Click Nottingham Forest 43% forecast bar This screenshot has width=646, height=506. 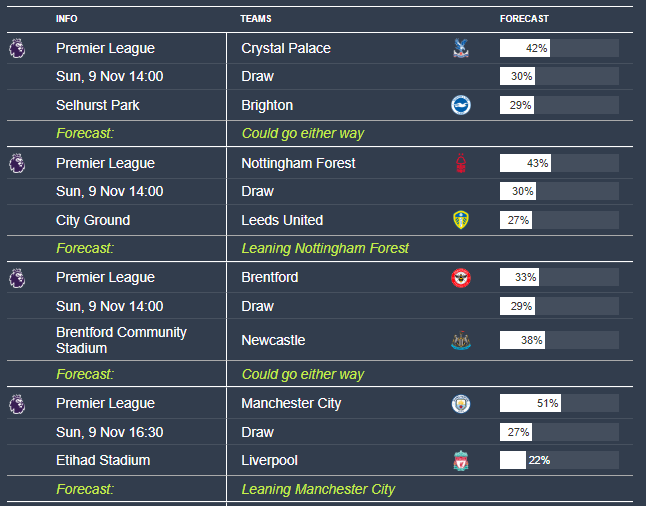[559, 163]
